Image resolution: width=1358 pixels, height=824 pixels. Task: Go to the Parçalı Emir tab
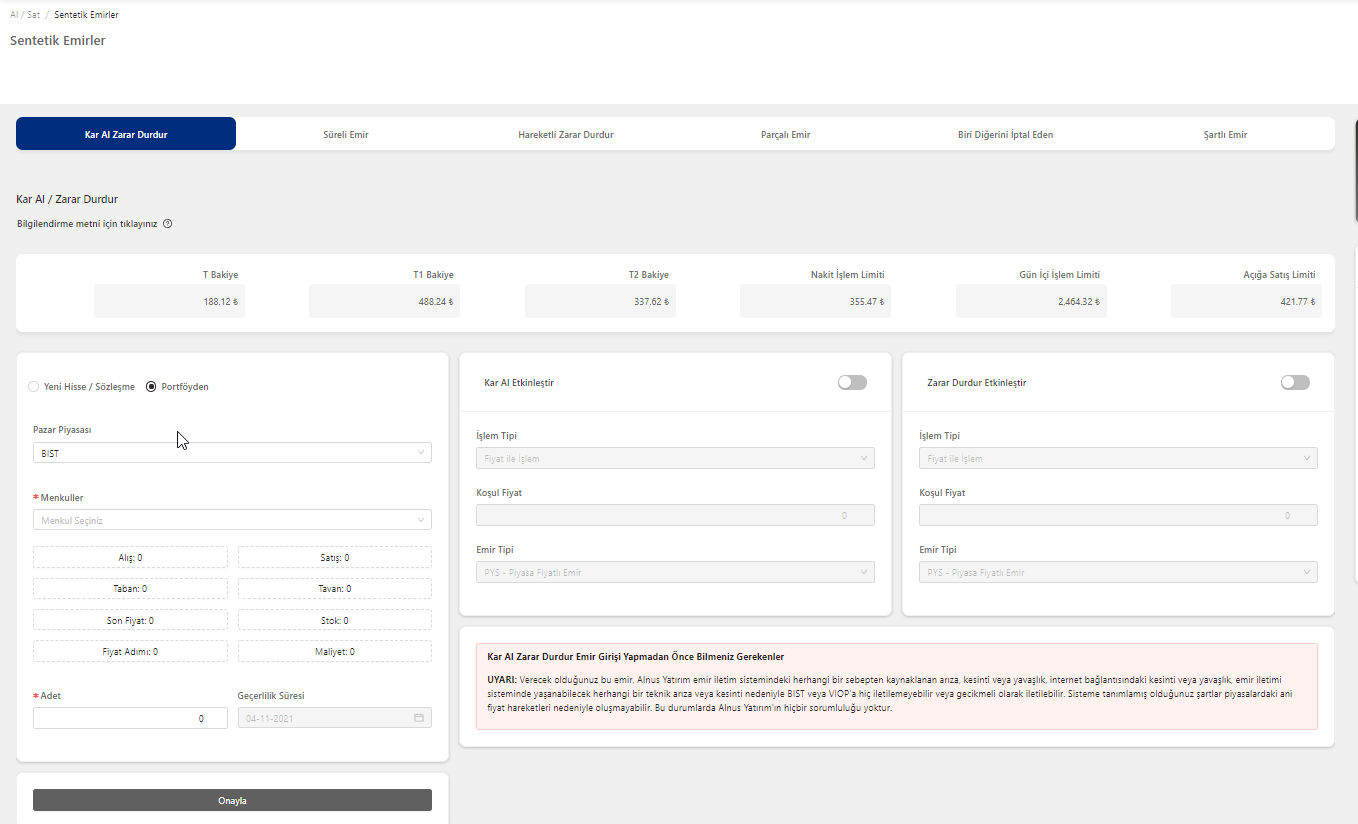[785, 135]
